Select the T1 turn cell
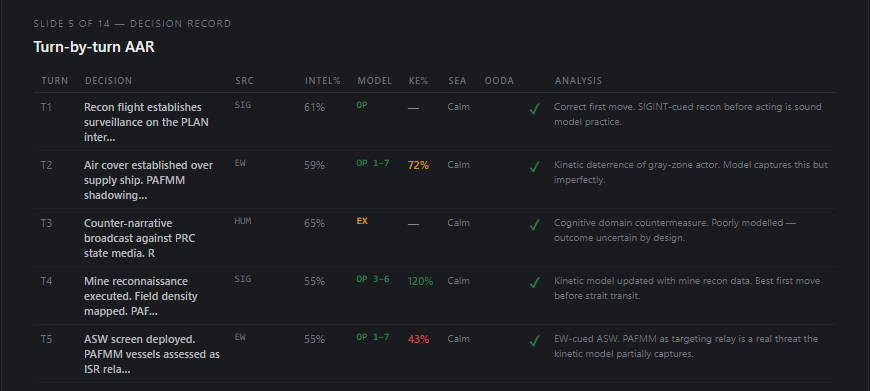This screenshot has height=391, width=870. pyautogui.click(x=46, y=107)
